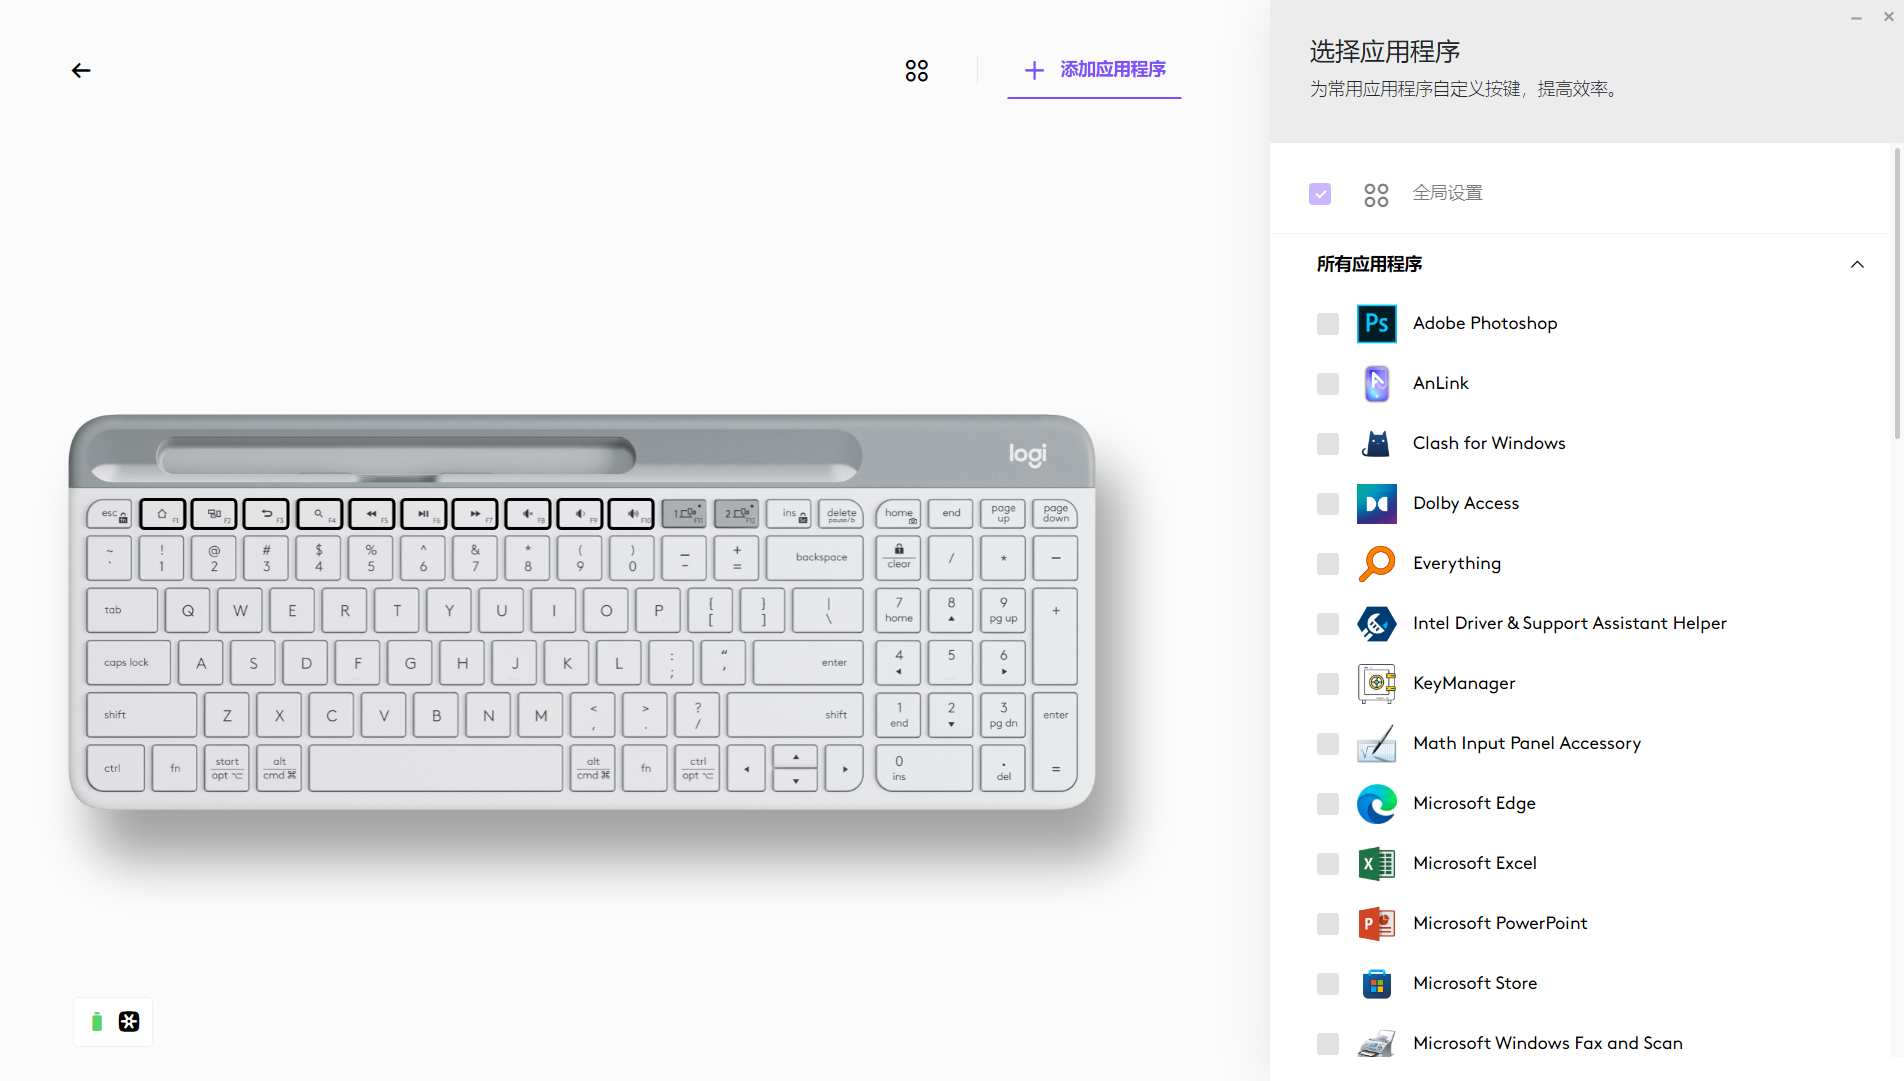Click the F11 device 1 switch key
The image size is (1904, 1081).
click(684, 514)
